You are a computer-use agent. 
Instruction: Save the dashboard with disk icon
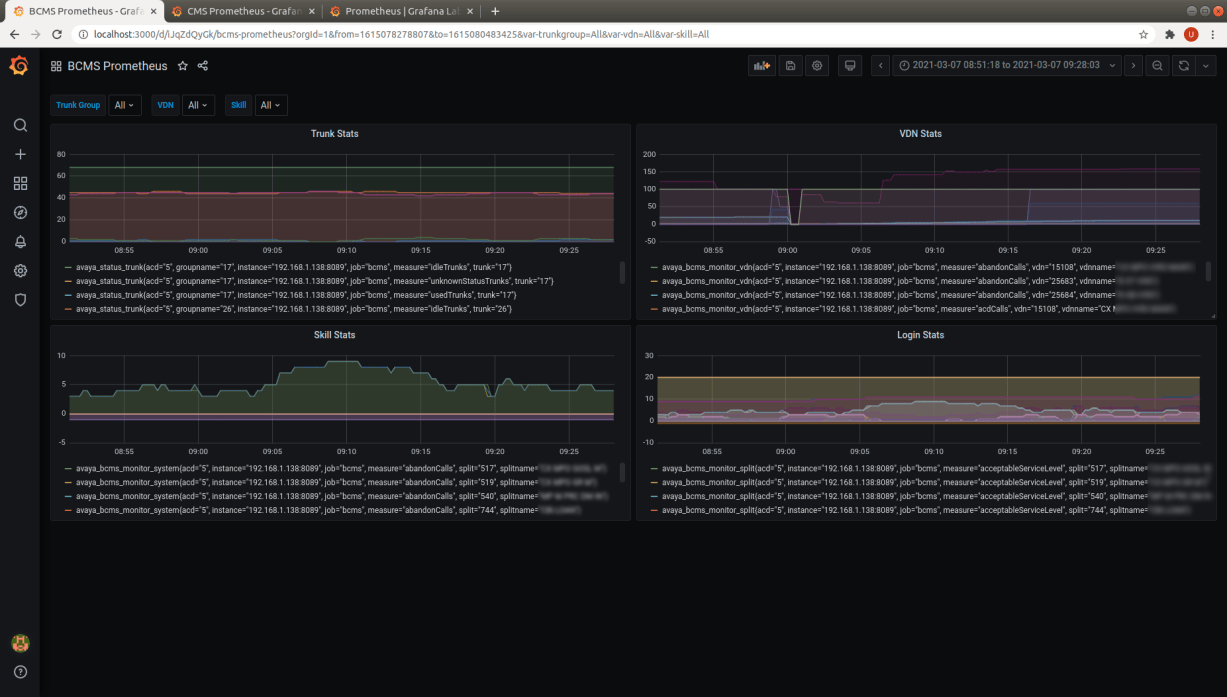(x=790, y=66)
